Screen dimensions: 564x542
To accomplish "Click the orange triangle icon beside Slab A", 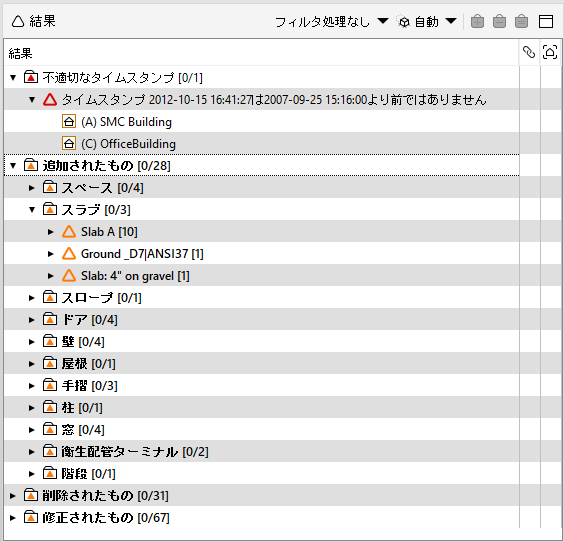I will [69, 232].
